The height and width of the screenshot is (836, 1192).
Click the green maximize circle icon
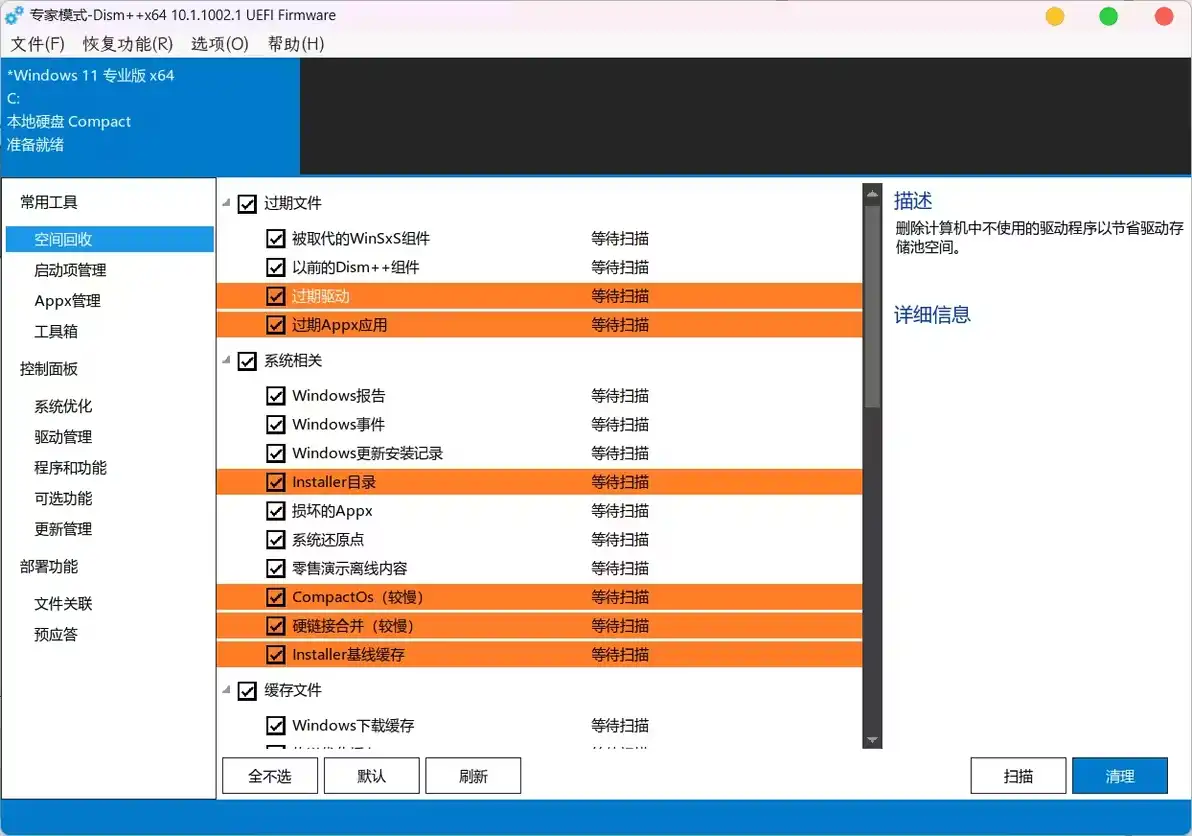coord(1109,16)
